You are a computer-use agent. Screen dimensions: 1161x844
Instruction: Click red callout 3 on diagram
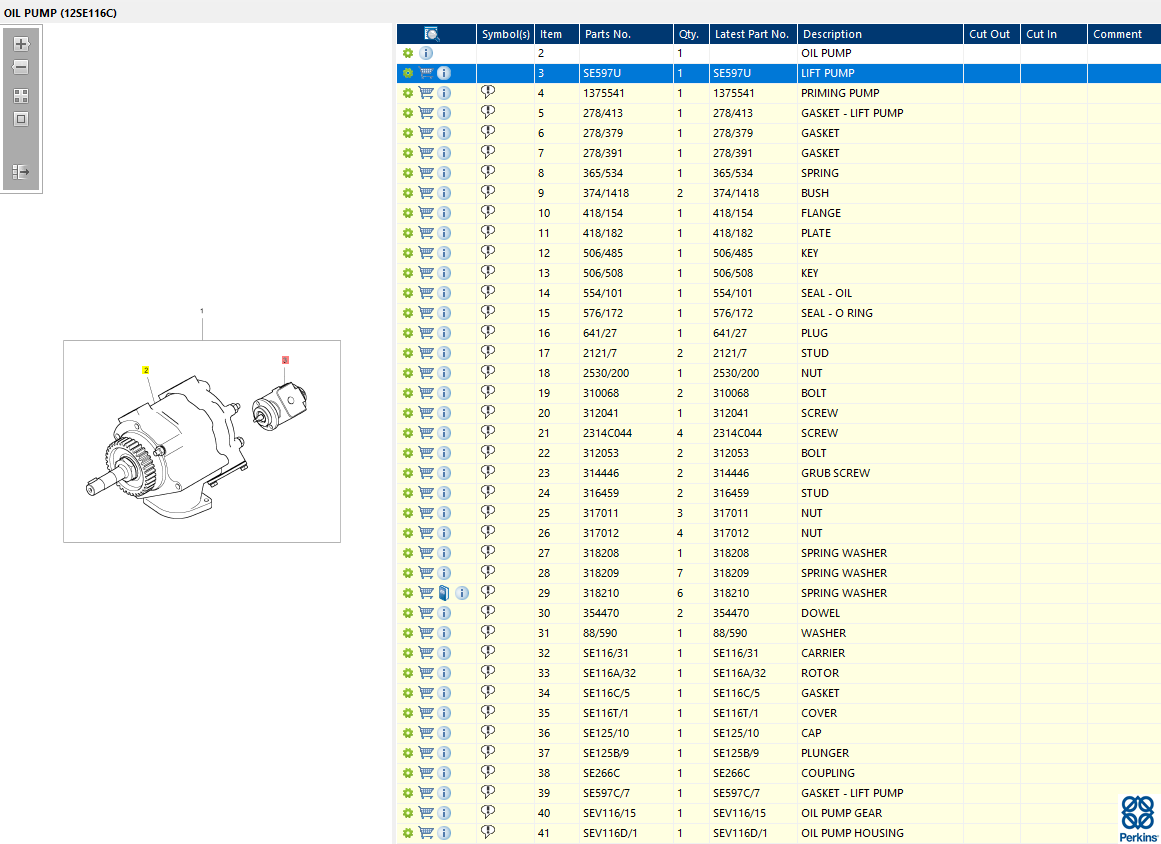coord(285,359)
